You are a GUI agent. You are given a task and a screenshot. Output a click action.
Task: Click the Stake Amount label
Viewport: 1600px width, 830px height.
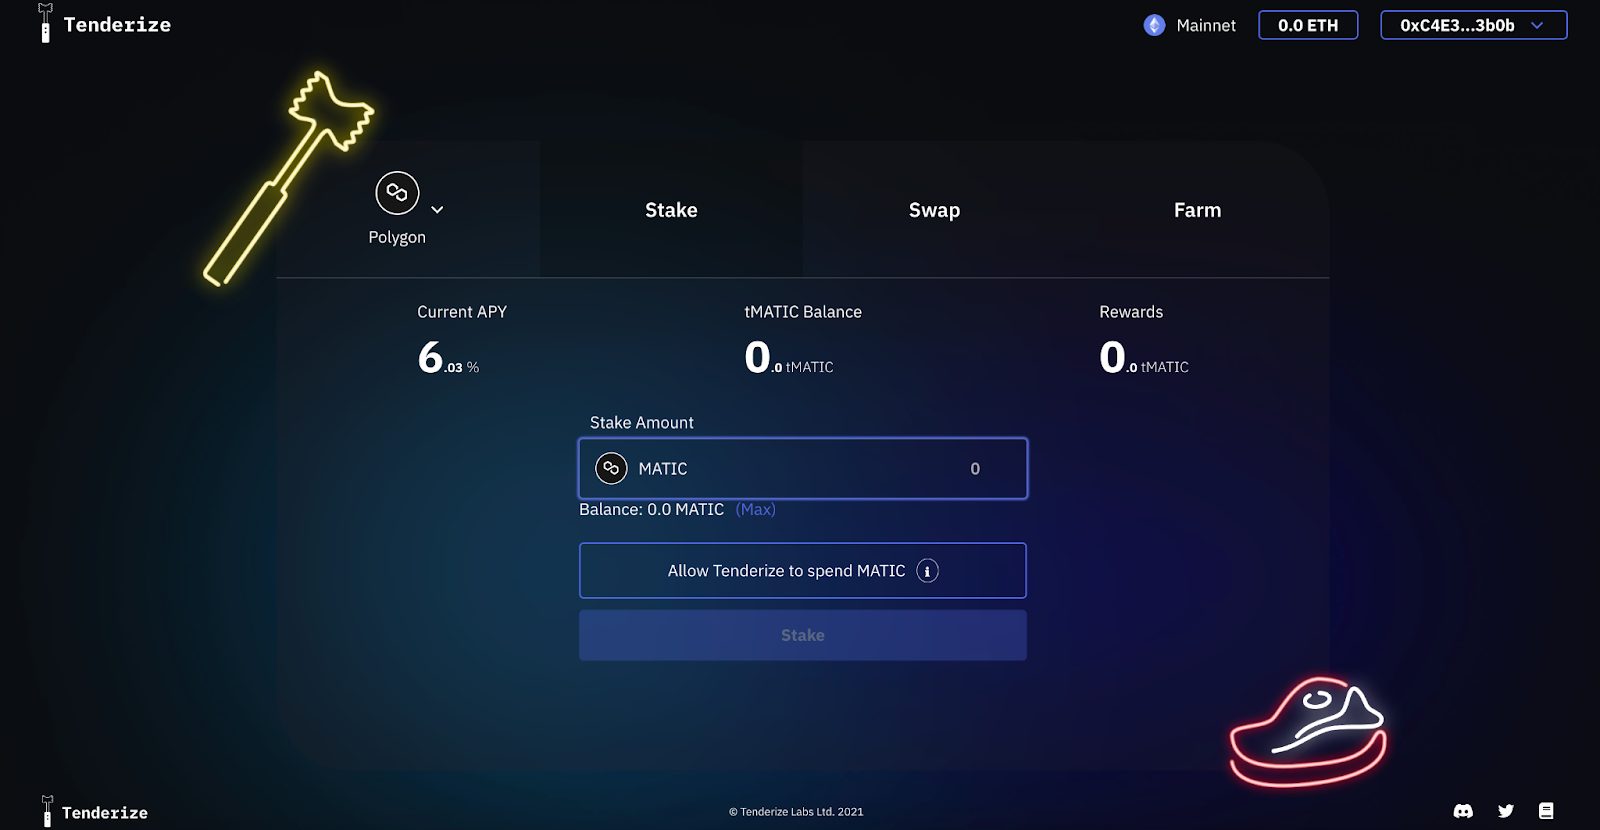[642, 423]
